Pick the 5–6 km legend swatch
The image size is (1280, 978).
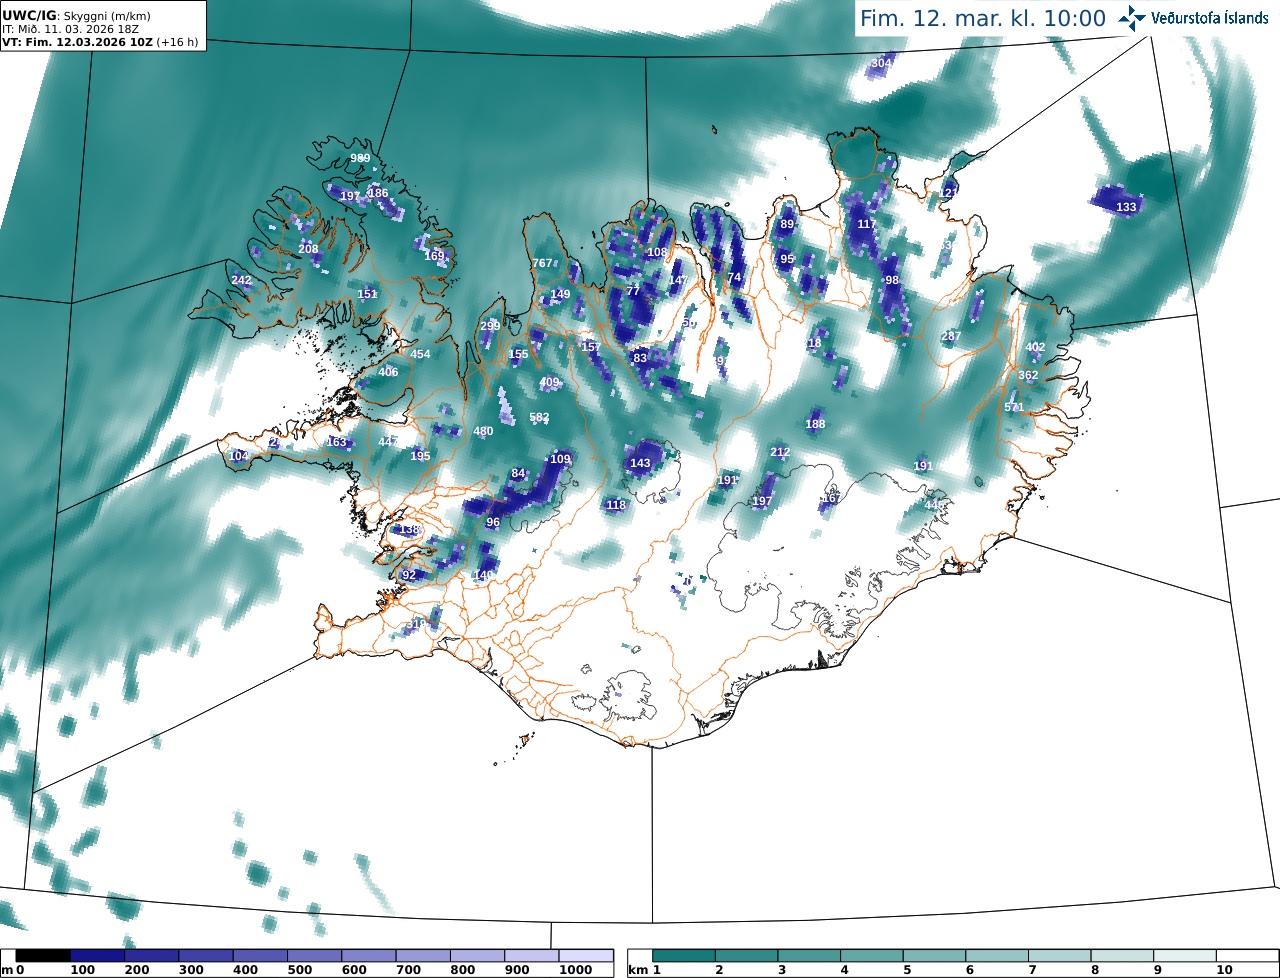(935, 956)
